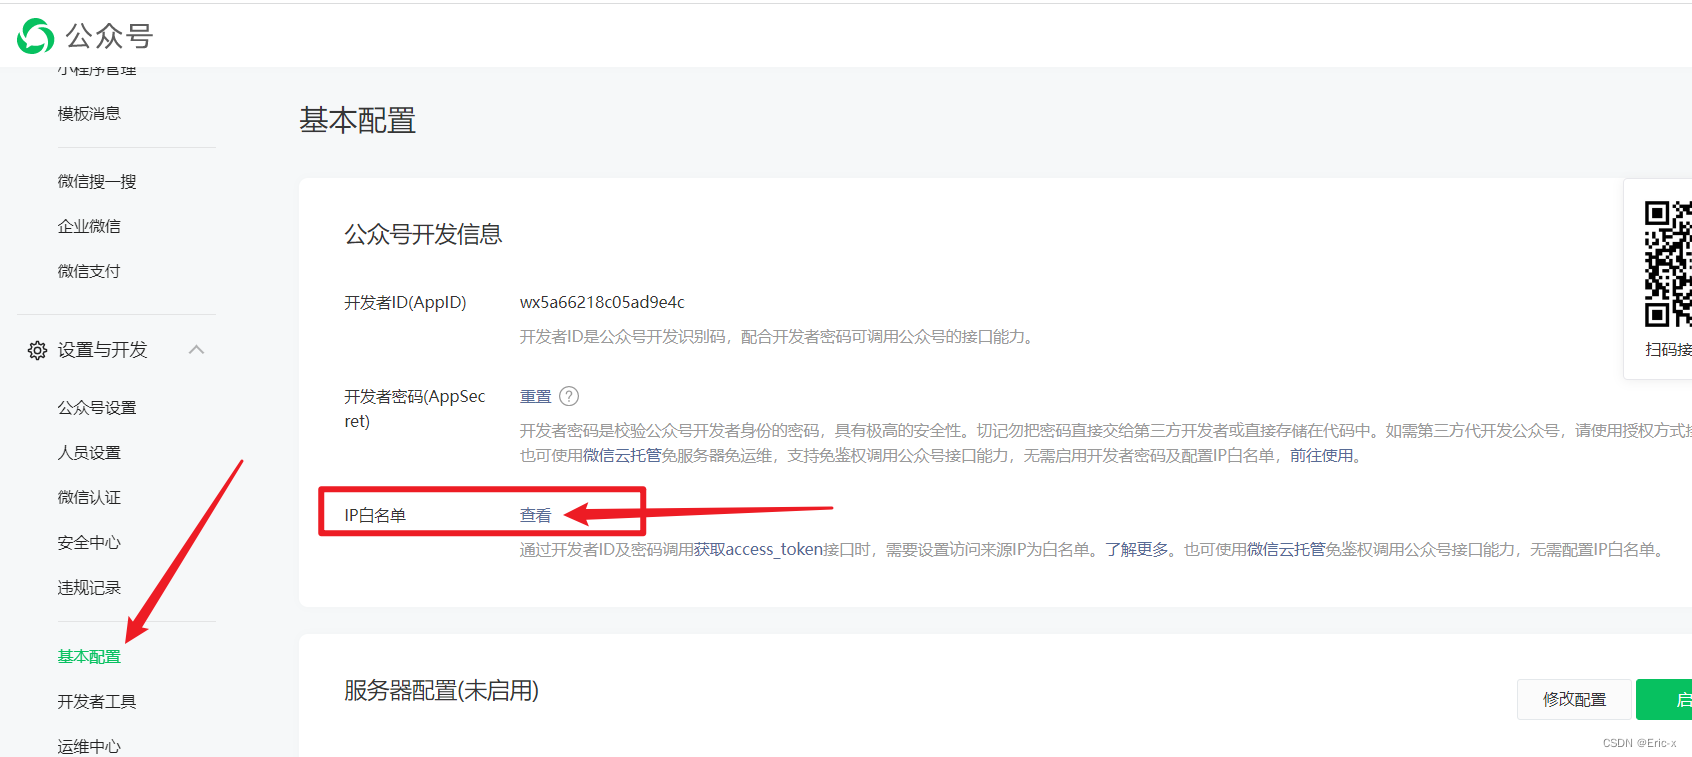1692x757 pixels.
Task: Click 获取access_token link
Action: (758, 550)
